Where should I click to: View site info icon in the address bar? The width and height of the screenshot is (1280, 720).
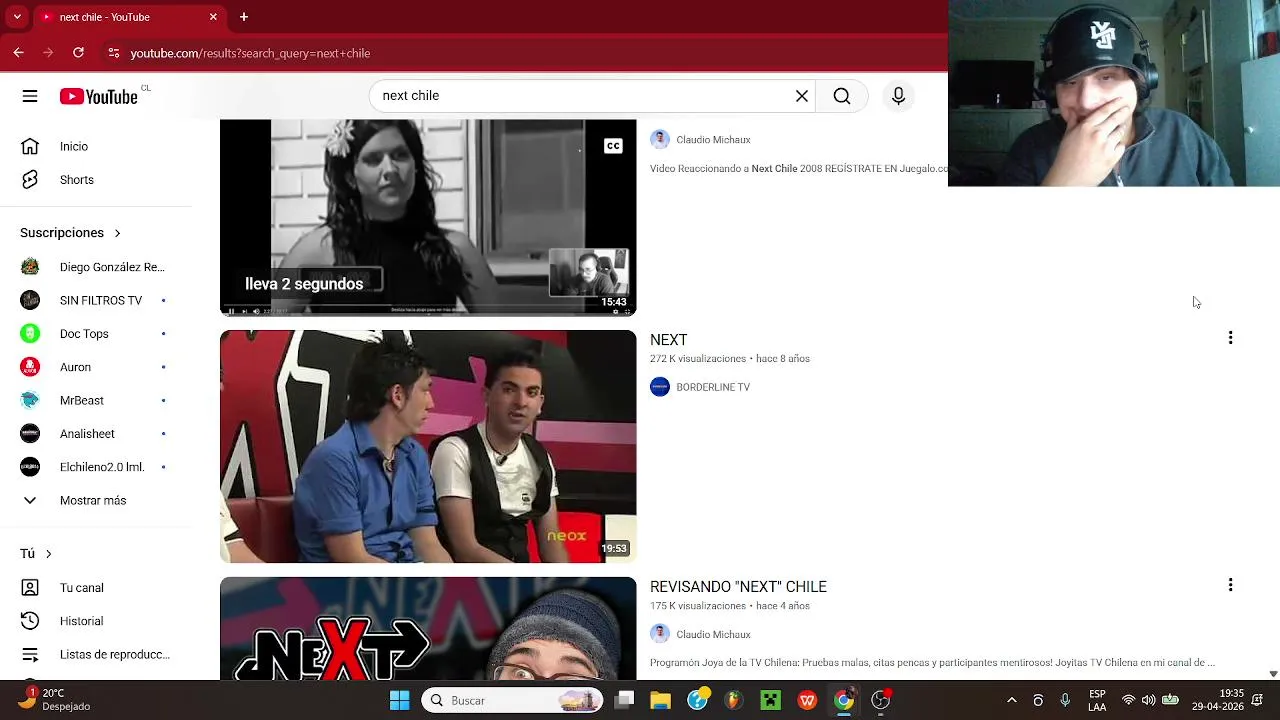coord(114,53)
